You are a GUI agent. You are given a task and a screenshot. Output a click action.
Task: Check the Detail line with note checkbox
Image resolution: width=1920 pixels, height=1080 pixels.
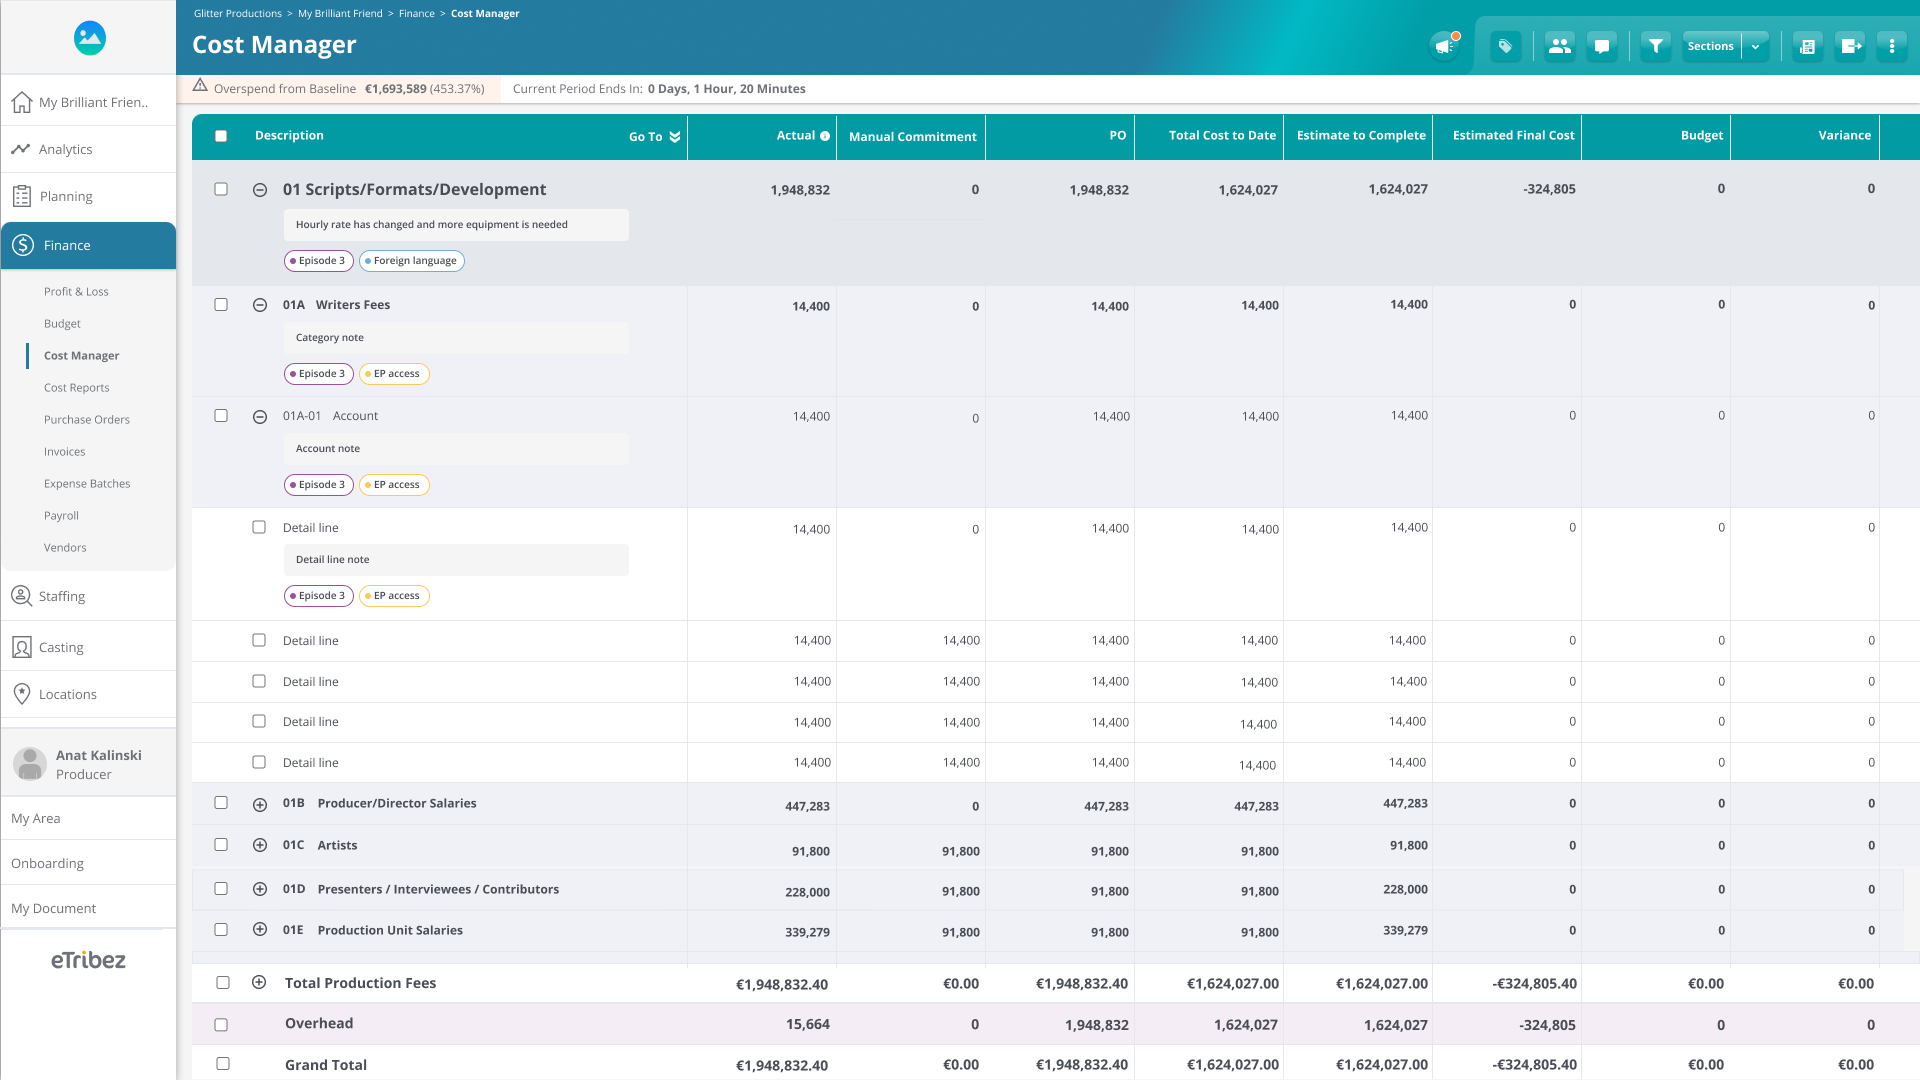(259, 527)
